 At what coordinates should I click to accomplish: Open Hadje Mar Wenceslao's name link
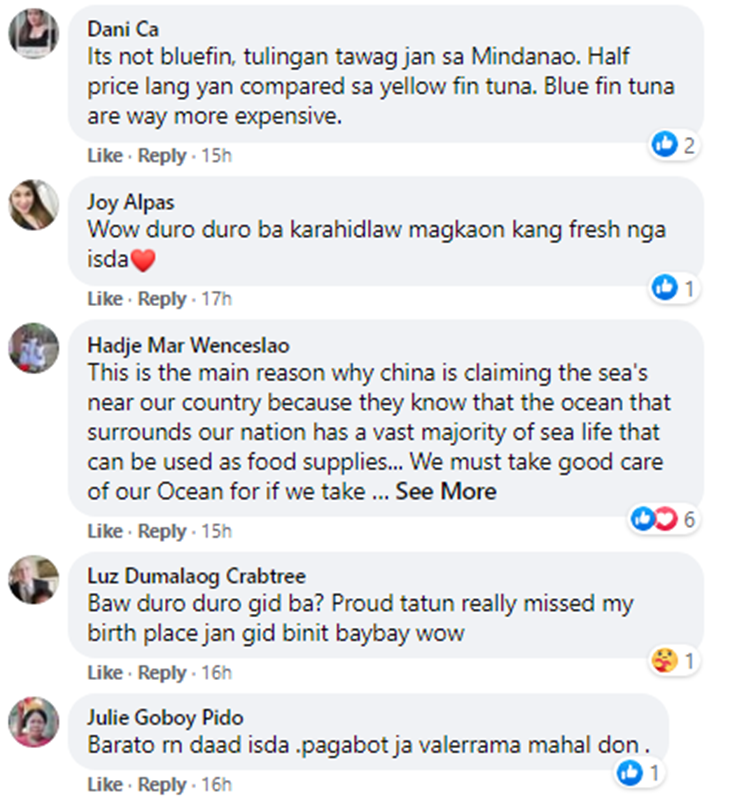pyautogui.click(x=188, y=346)
